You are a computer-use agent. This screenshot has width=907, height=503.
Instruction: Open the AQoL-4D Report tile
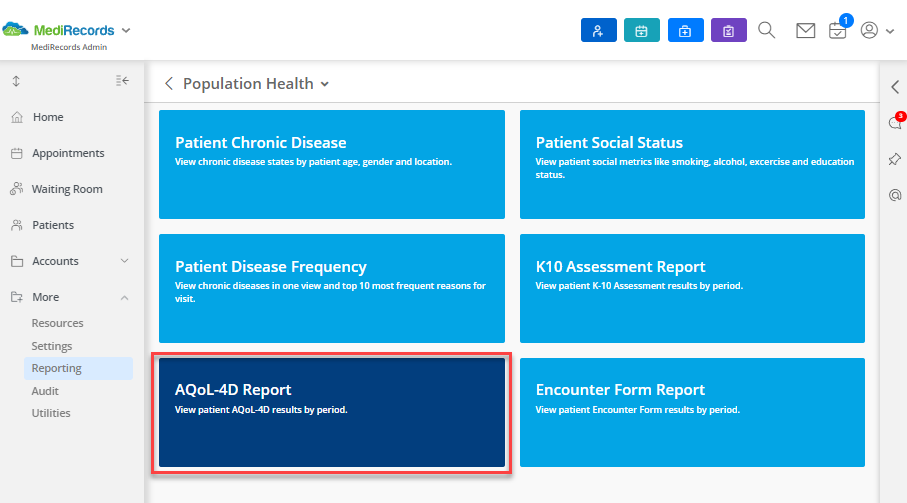coord(332,413)
